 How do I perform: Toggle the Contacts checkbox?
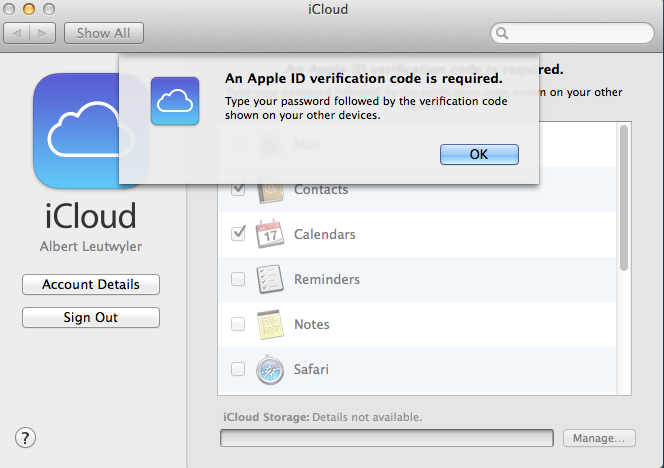click(x=238, y=189)
